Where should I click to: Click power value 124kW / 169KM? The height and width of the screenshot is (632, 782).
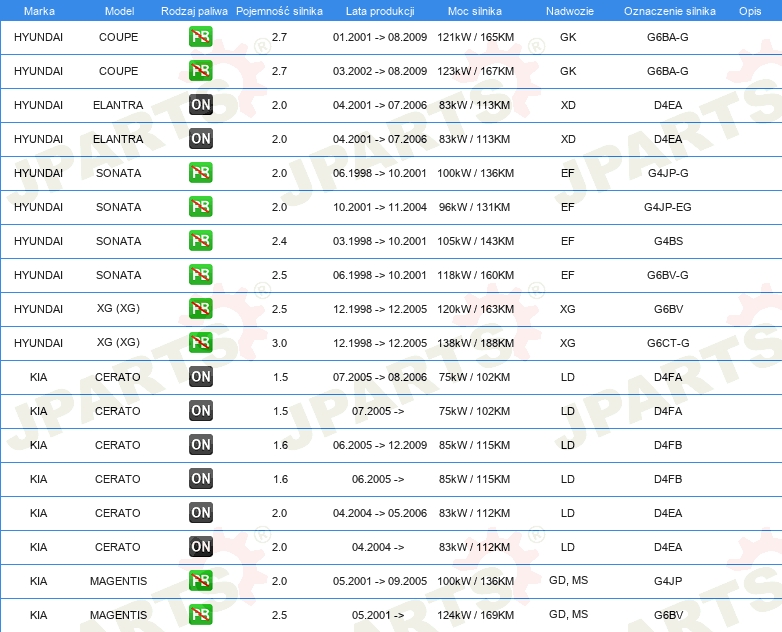(x=475, y=615)
